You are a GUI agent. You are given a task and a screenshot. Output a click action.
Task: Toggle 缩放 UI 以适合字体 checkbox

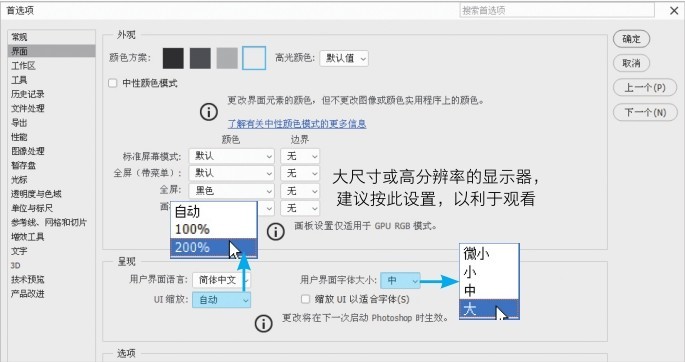(x=305, y=299)
